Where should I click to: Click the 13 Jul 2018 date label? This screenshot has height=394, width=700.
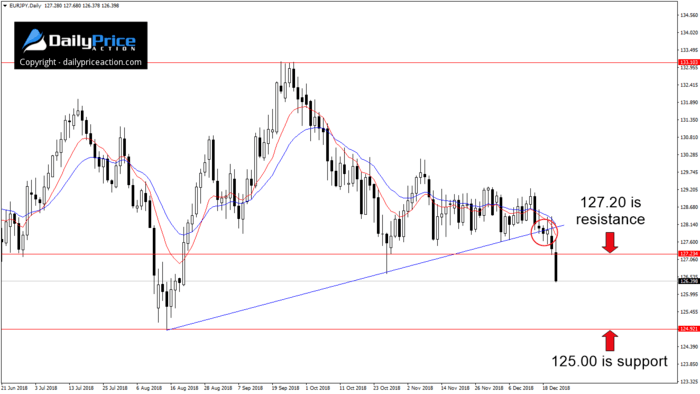click(x=81, y=388)
